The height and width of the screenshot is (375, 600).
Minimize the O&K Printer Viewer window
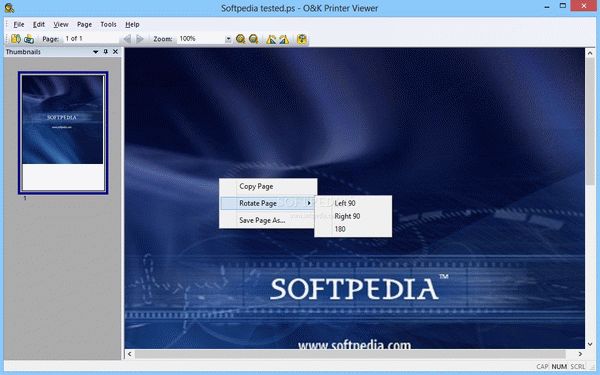click(x=547, y=7)
